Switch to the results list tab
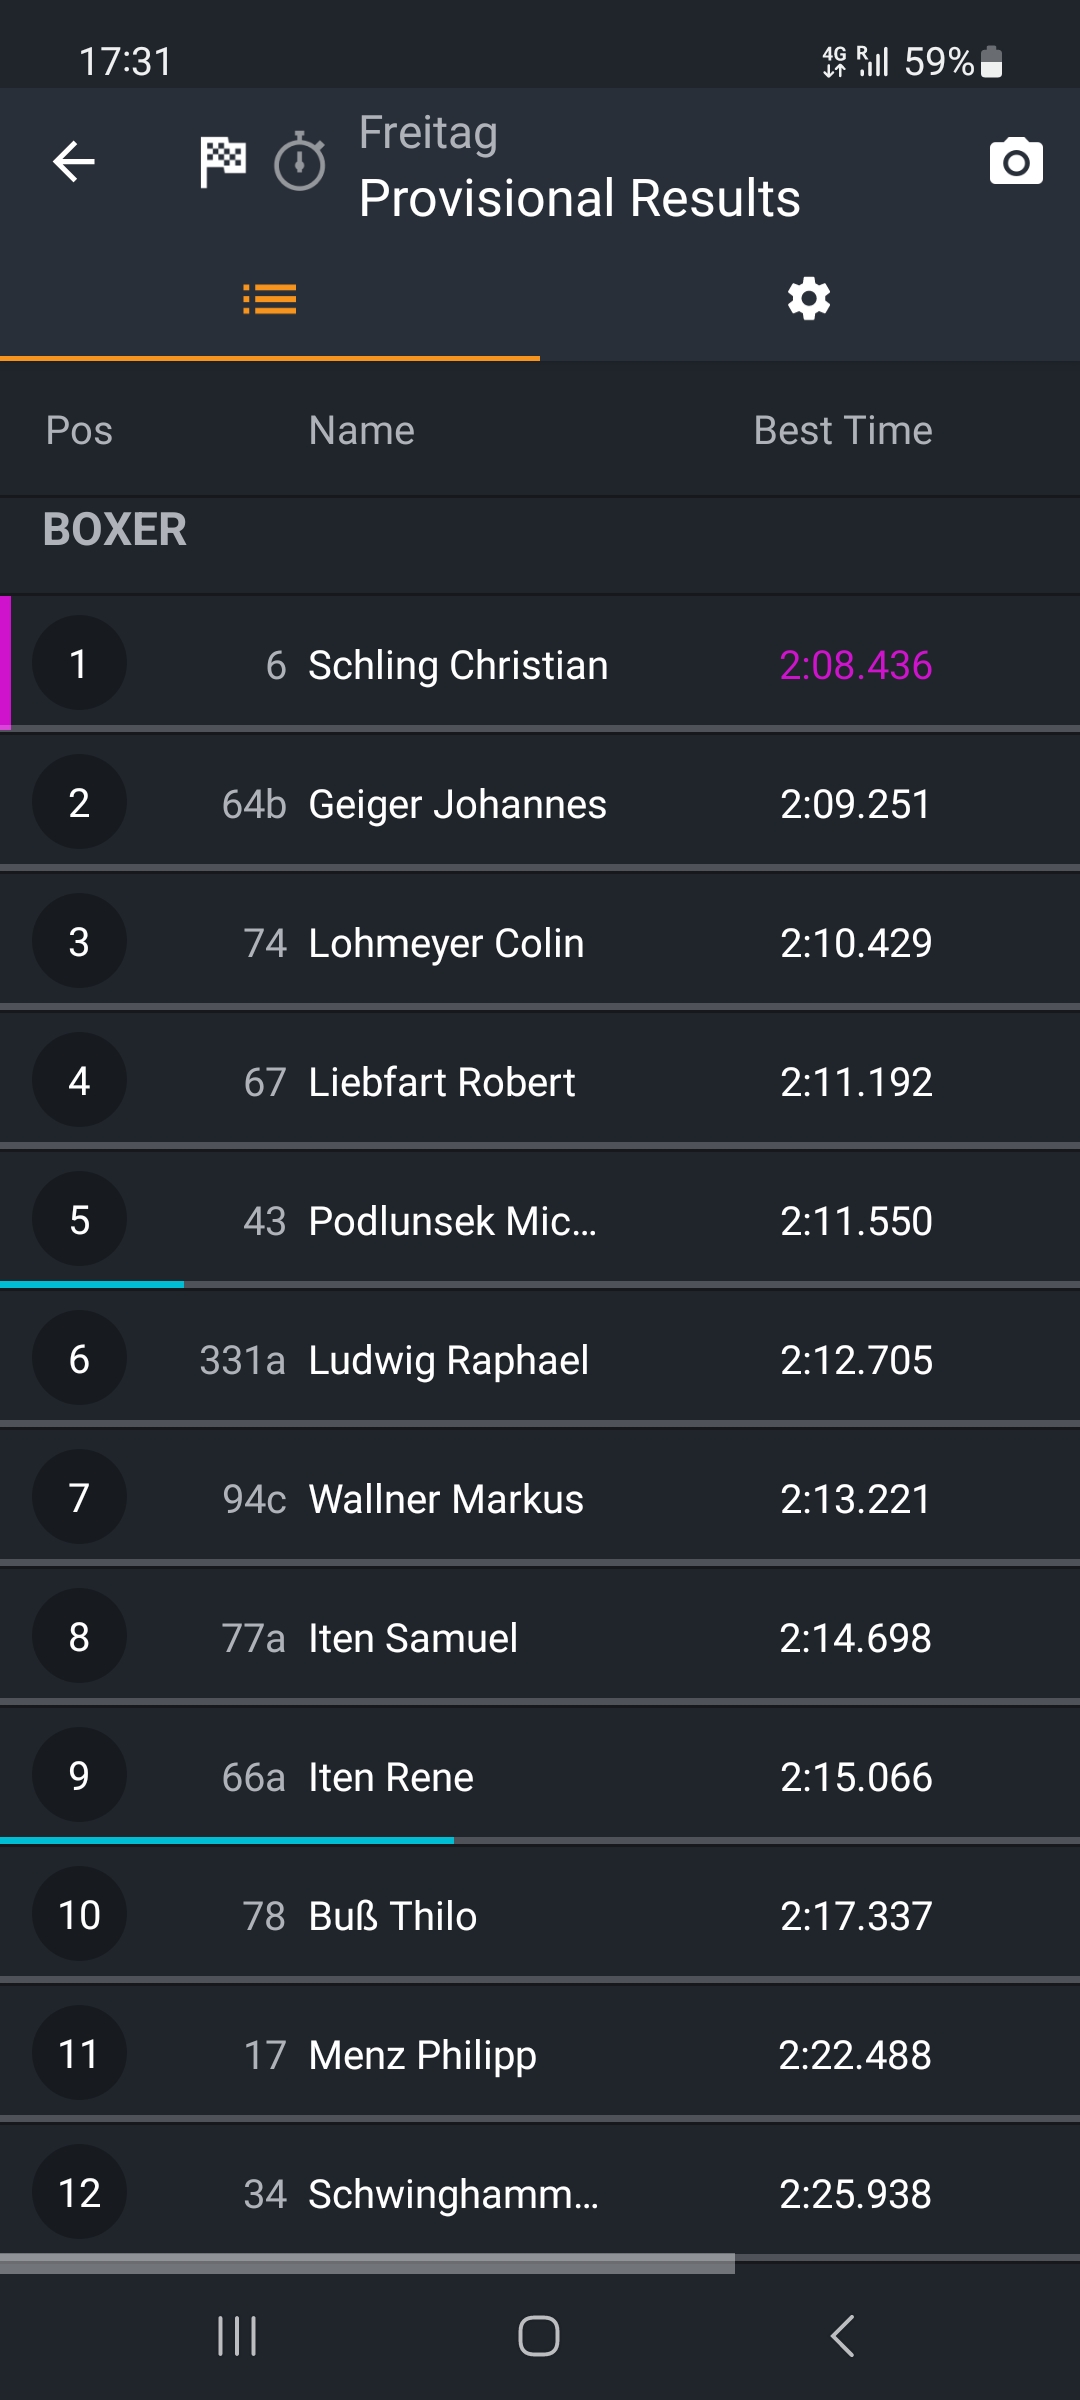Image resolution: width=1080 pixels, height=2400 pixels. point(270,299)
